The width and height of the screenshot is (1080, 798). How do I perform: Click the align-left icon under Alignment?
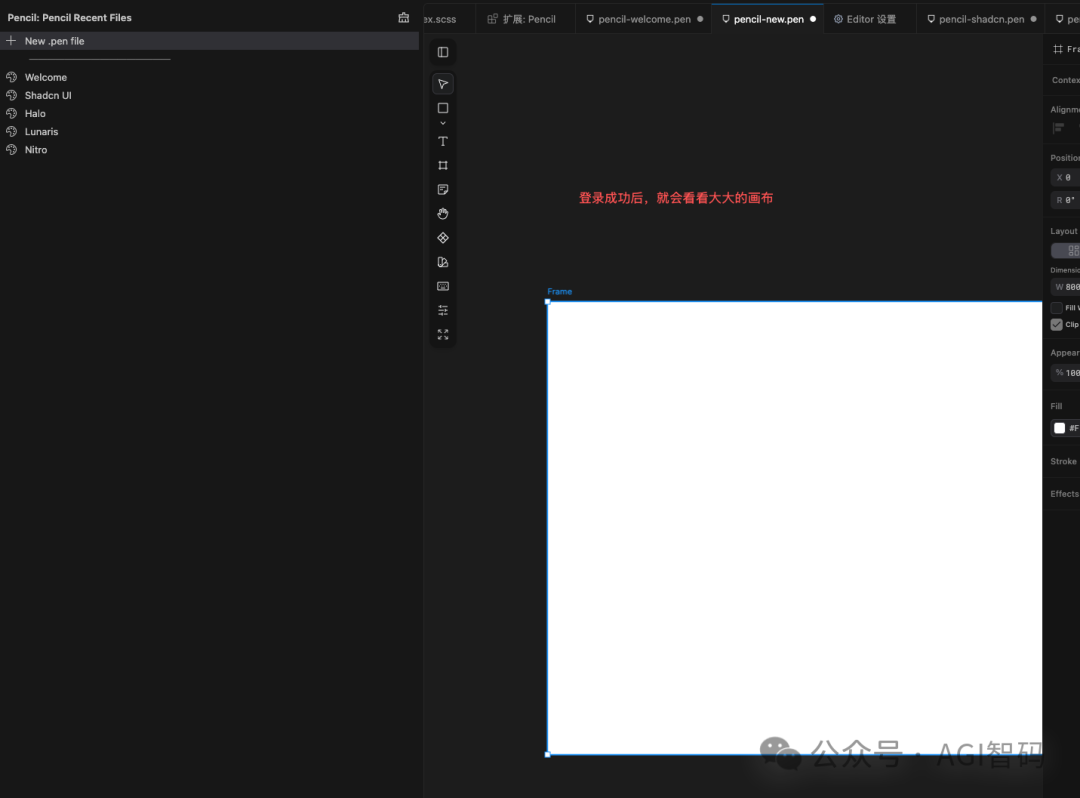(x=1059, y=127)
